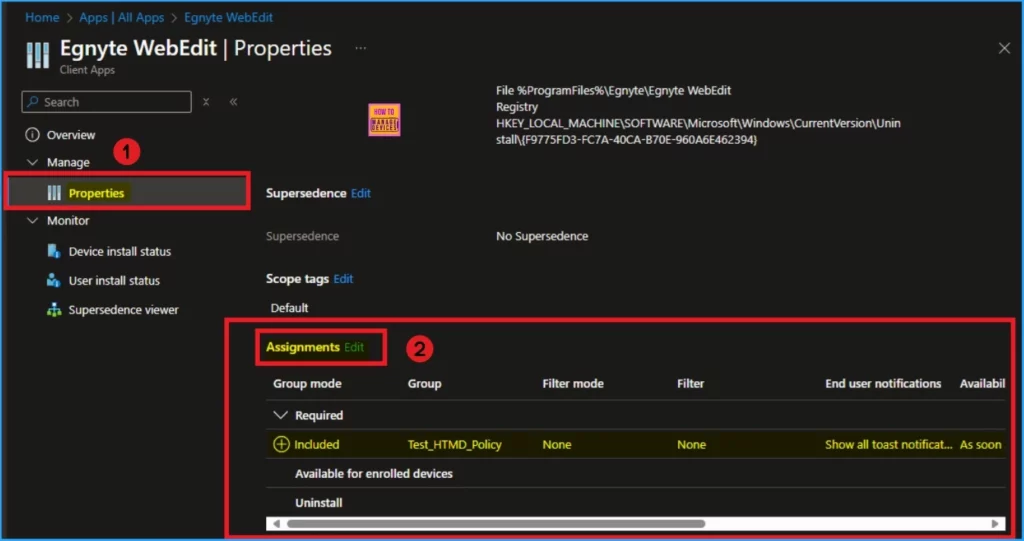Click the Supersedence viewer icon
Screen dimensions: 1024x541
tap(54, 310)
